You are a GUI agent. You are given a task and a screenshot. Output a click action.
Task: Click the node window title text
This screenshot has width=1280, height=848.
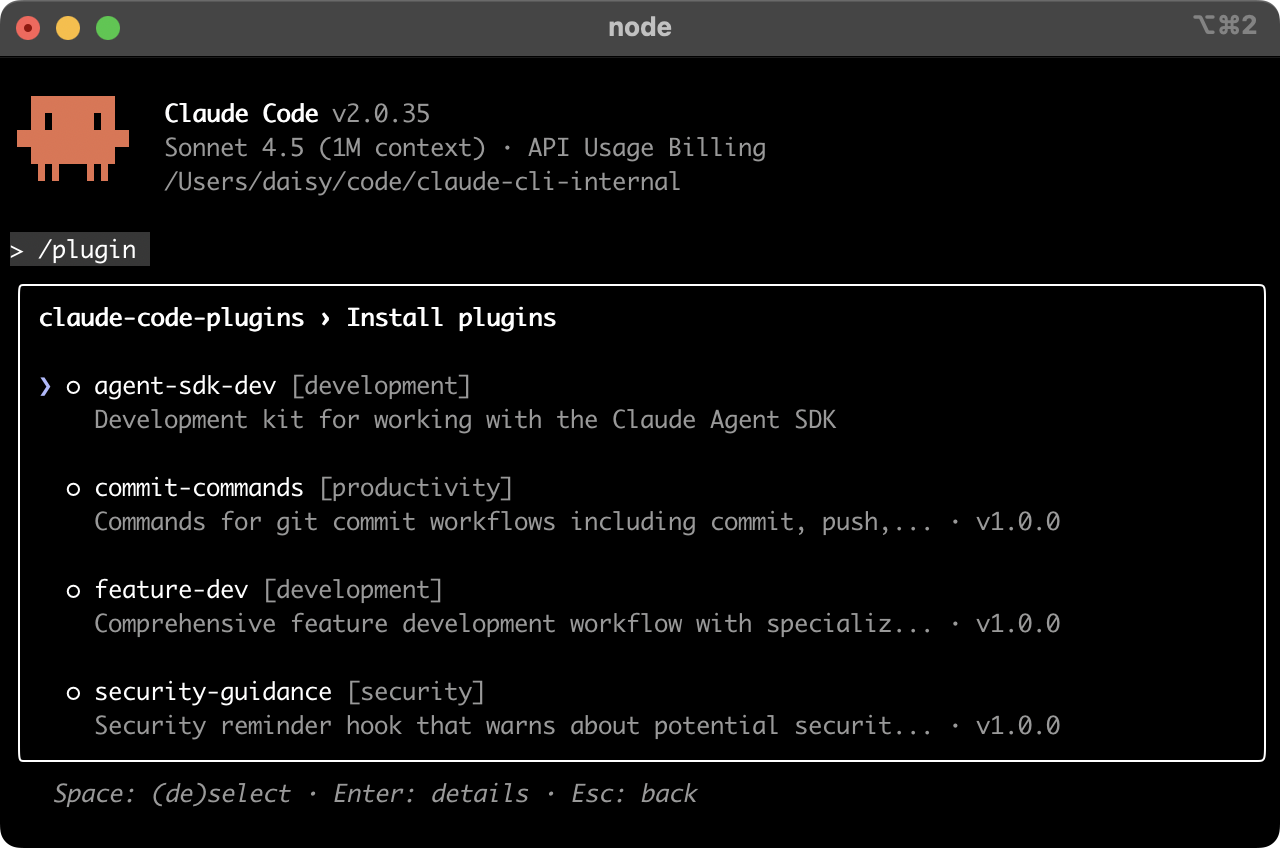pos(640,27)
